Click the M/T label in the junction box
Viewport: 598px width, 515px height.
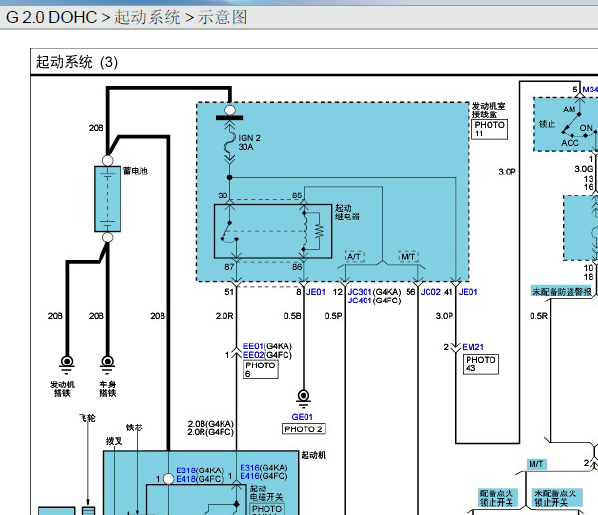pyautogui.click(x=408, y=256)
